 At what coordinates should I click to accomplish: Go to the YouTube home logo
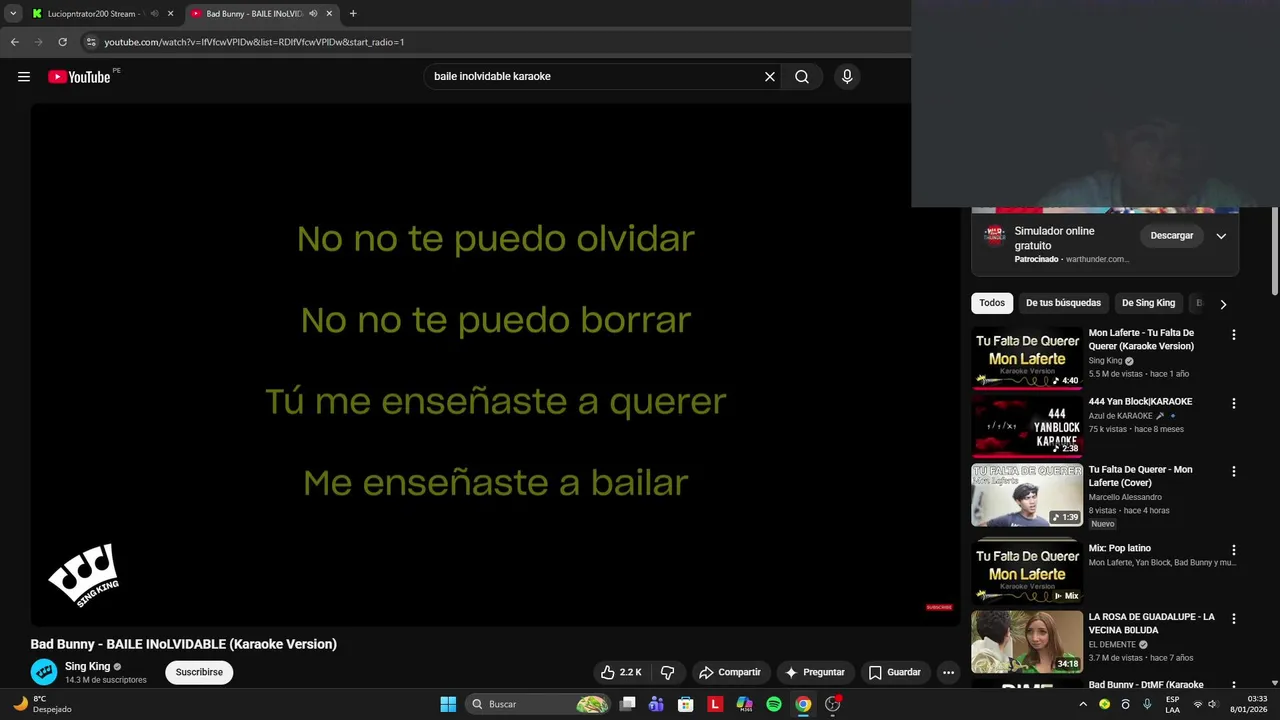point(79,77)
